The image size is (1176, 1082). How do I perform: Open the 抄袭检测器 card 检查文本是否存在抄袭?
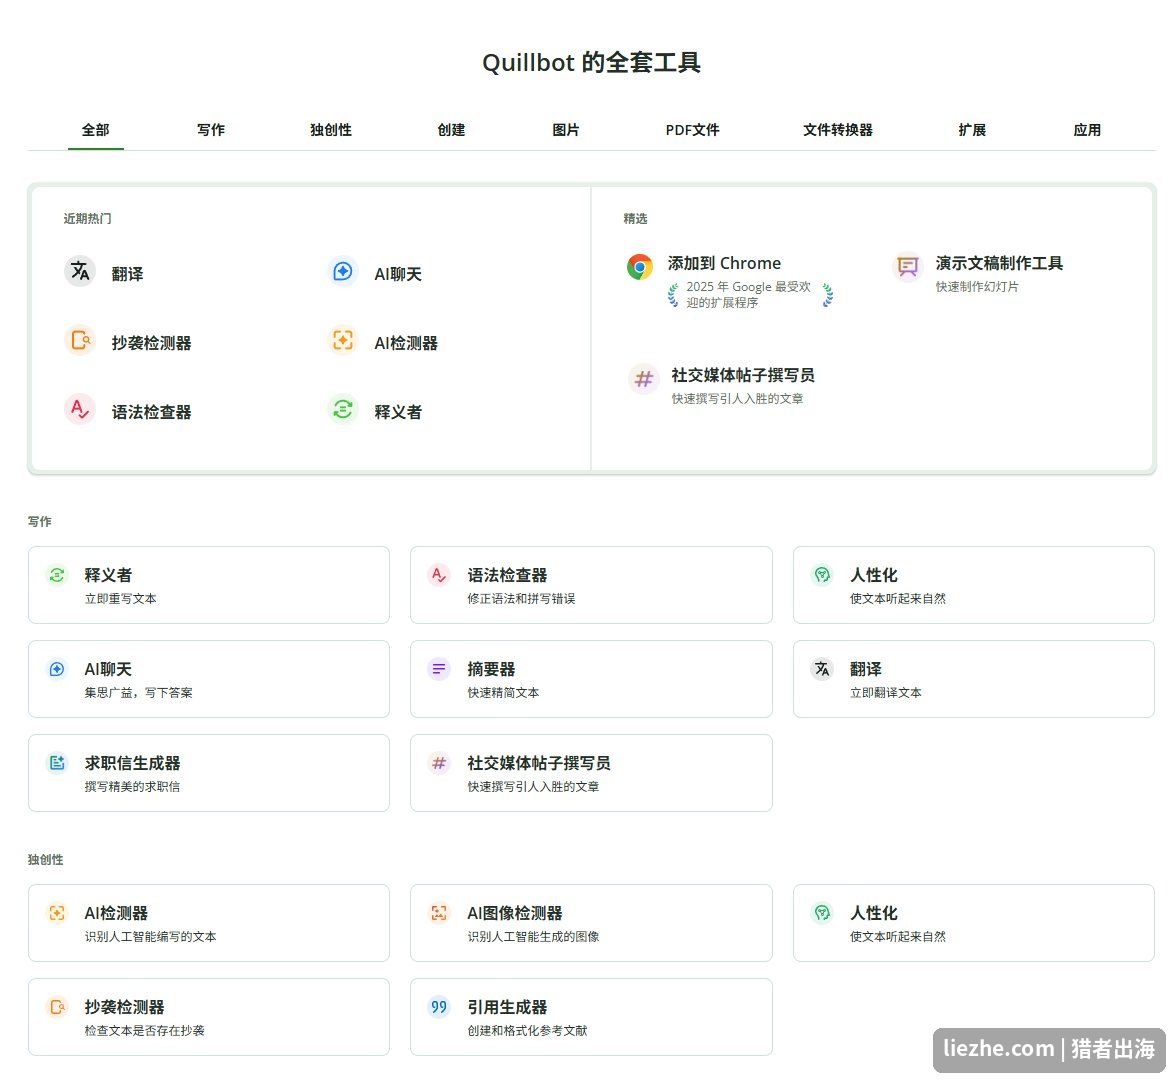[208, 1017]
